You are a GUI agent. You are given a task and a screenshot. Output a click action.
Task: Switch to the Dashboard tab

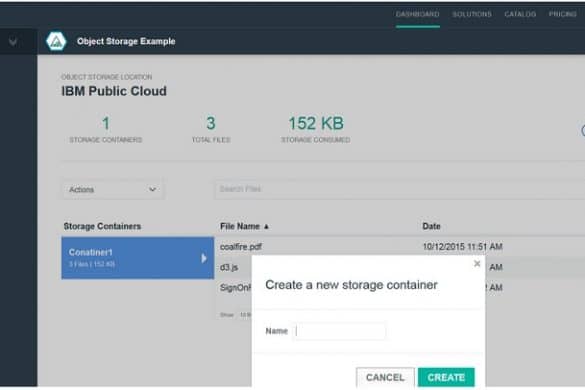click(417, 14)
